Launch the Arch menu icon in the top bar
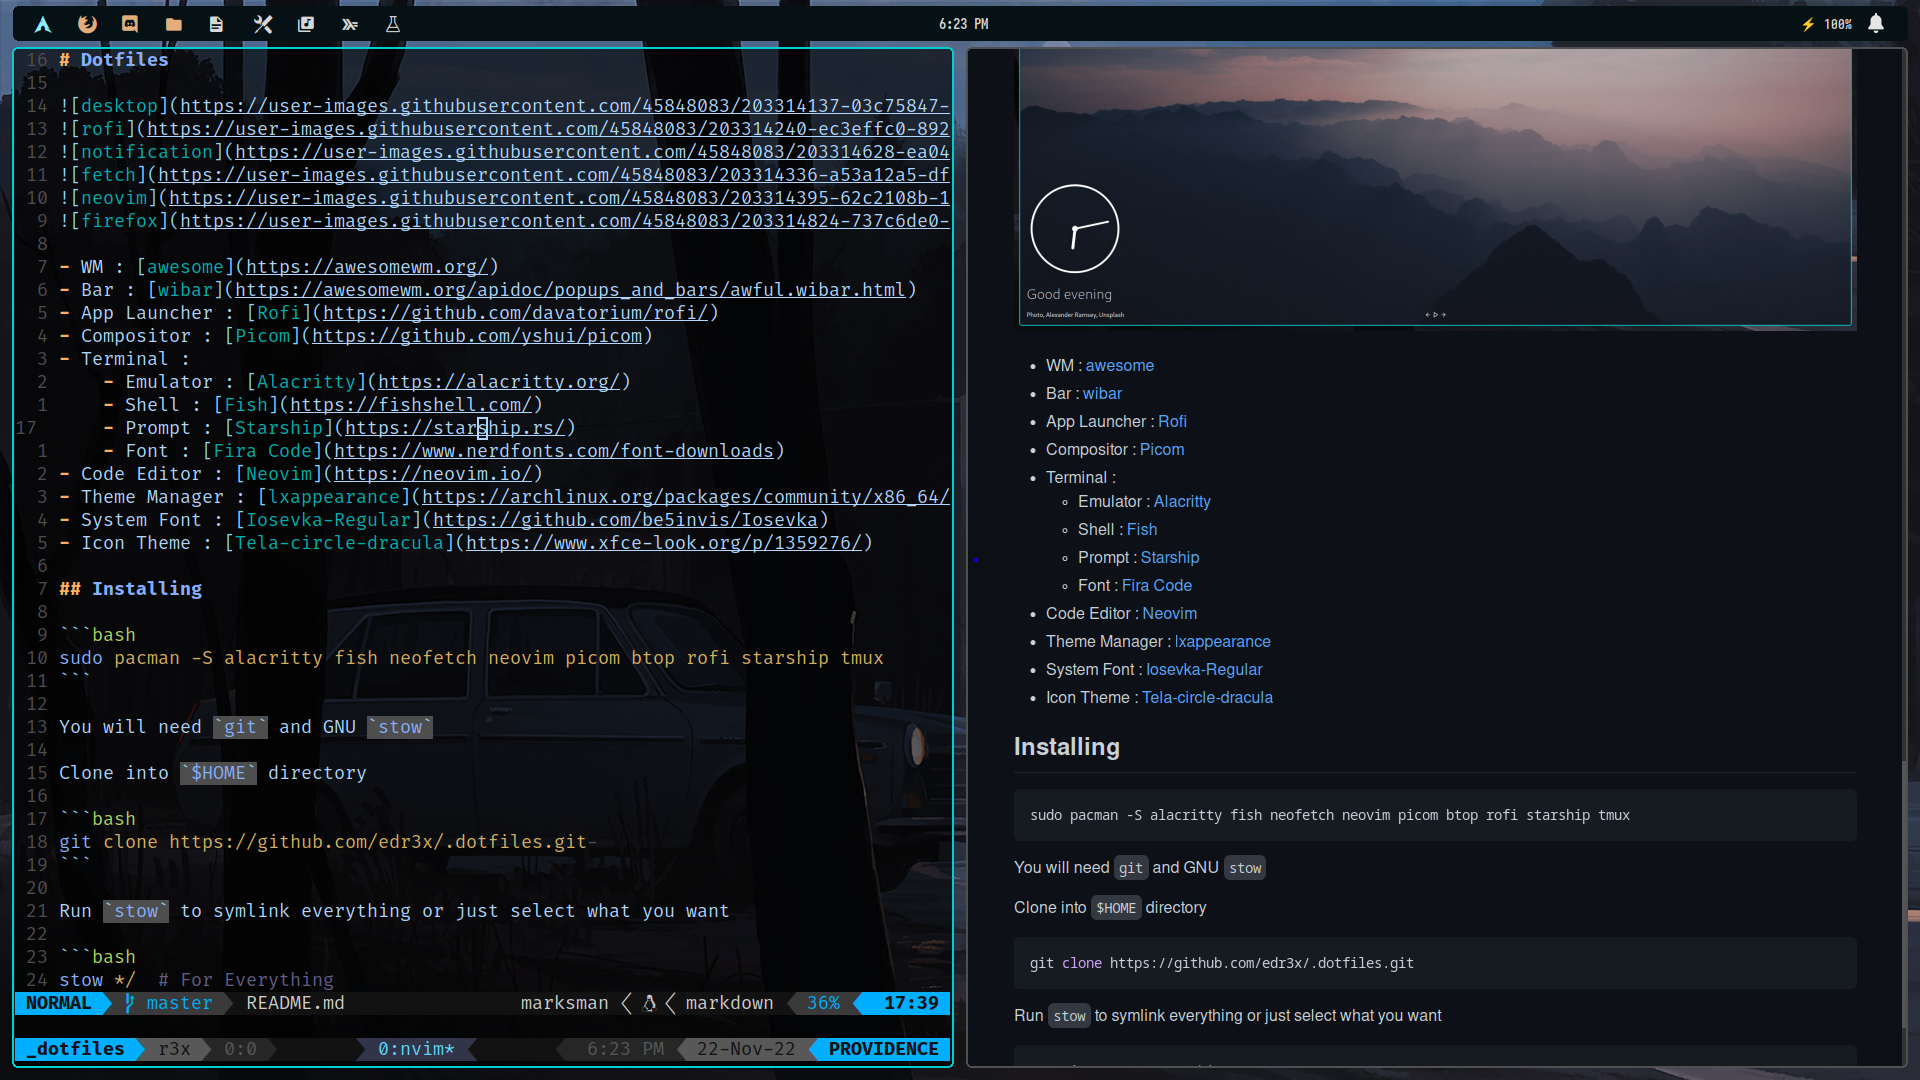This screenshot has height=1080, width=1920. click(x=42, y=23)
